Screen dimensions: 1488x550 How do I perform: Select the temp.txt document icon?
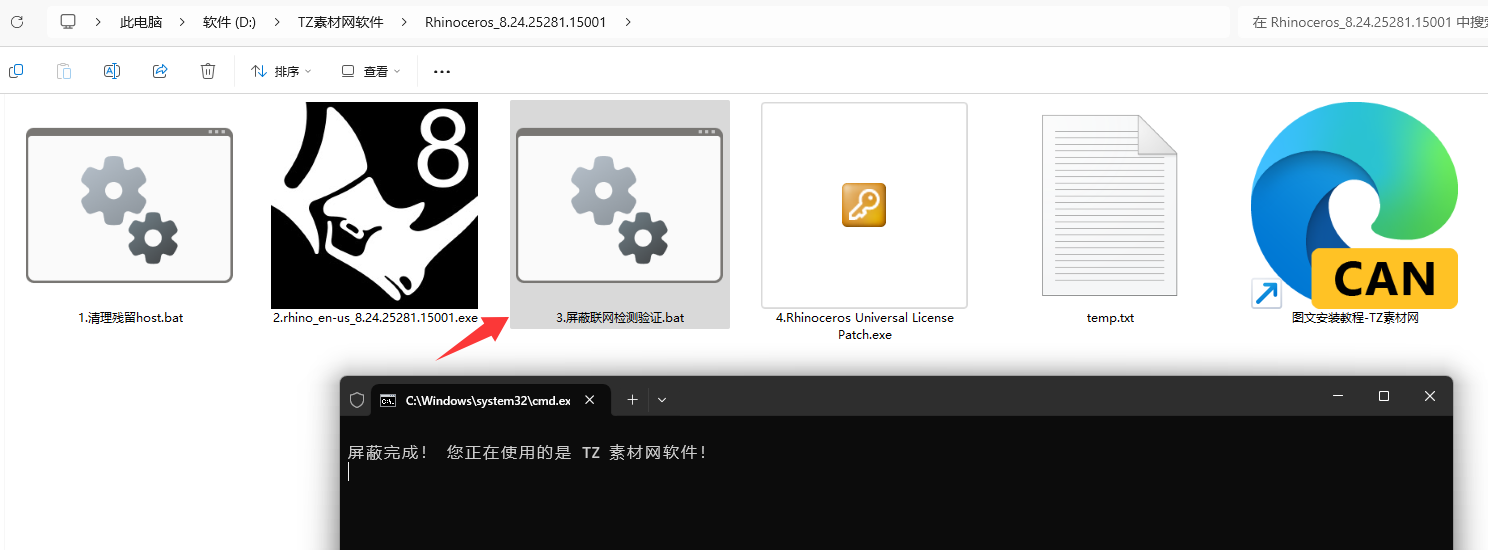click(1109, 205)
